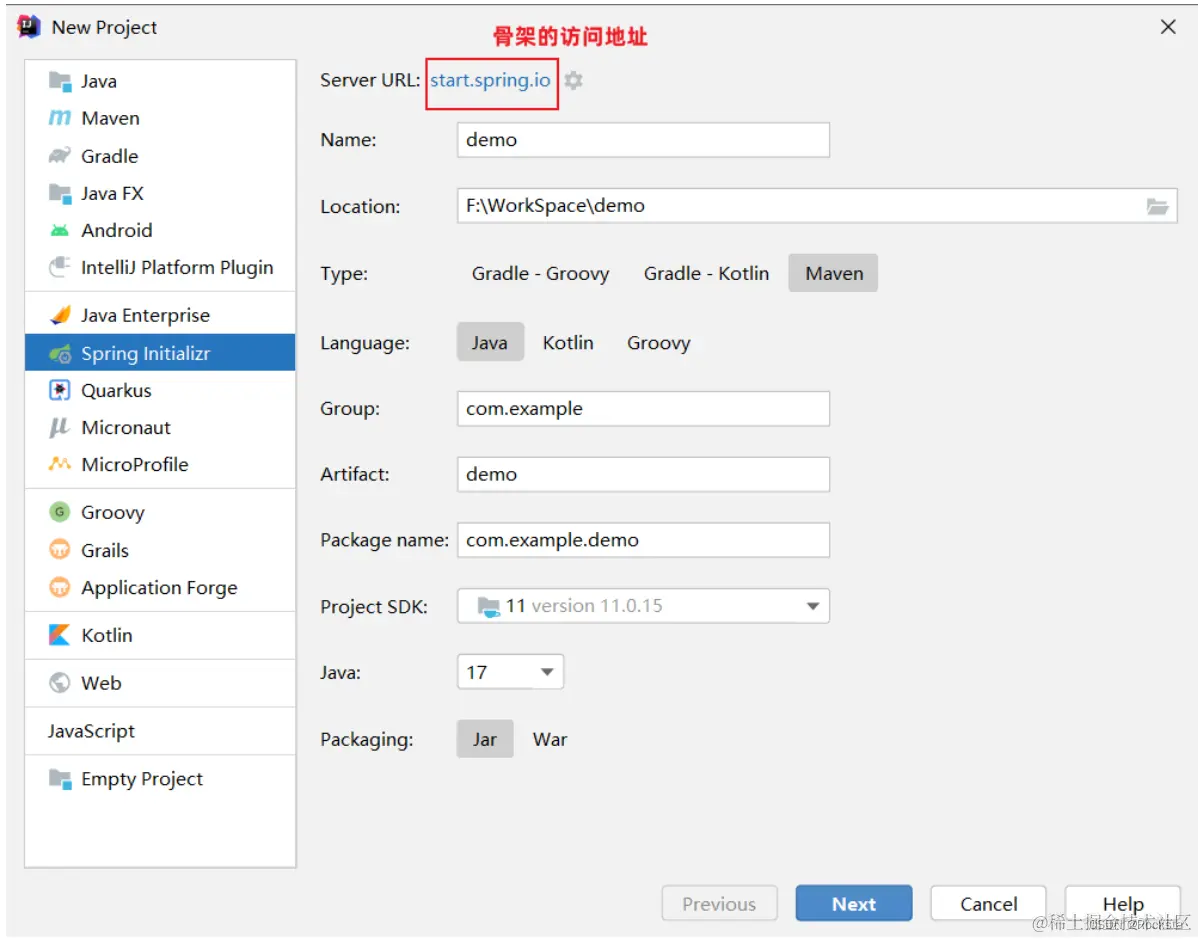Focus the Group input field
The image size is (1198, 939).
(x=643, y=409)
